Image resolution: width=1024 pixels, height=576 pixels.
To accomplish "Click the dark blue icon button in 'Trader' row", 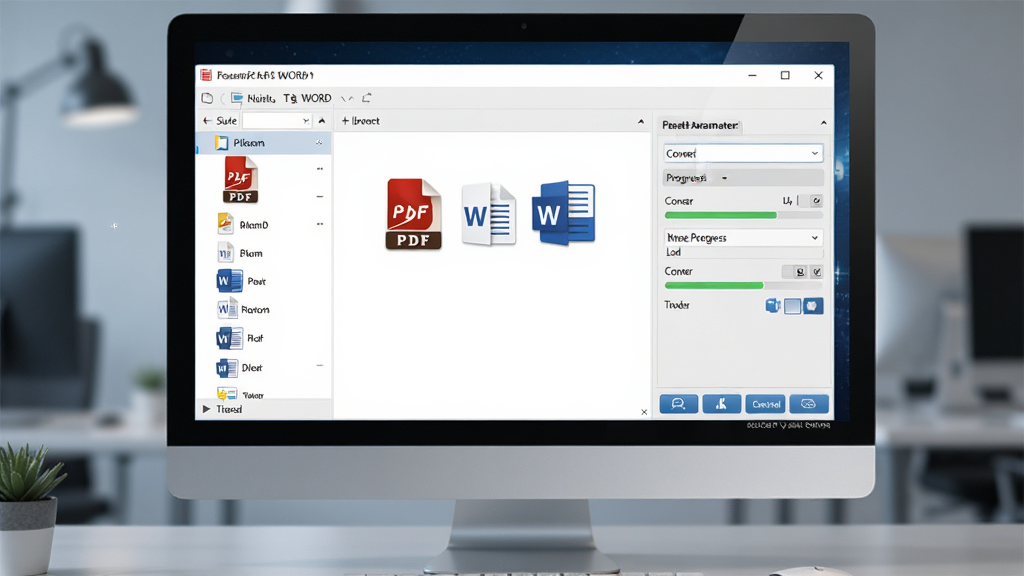I will click(812, 306).
